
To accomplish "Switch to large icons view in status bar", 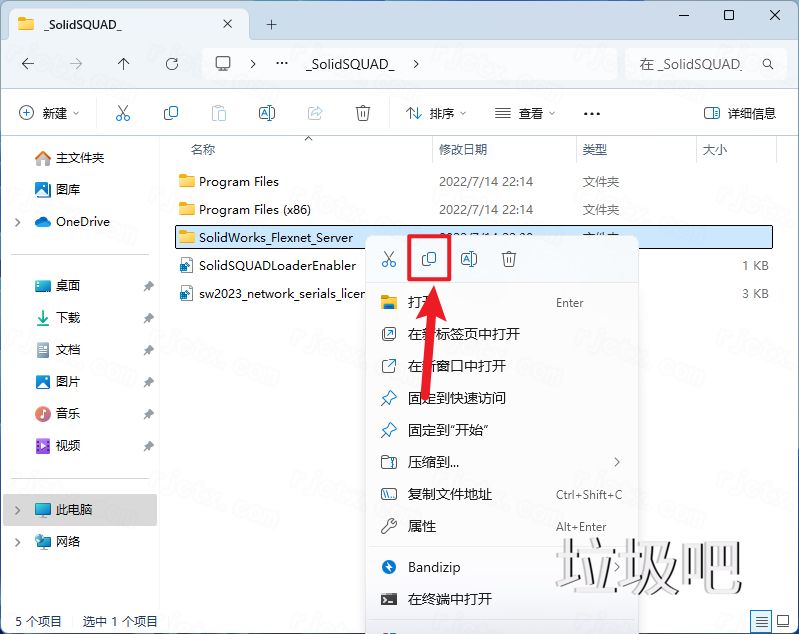I will coord(783,621).
